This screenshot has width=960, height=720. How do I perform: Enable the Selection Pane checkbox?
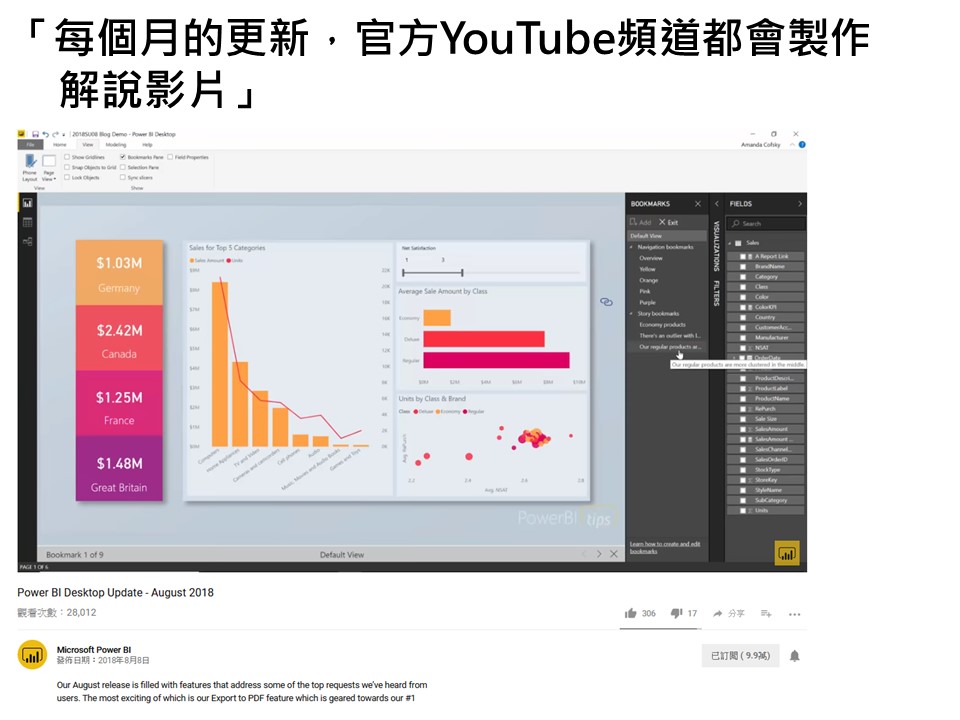click(x=123, y=167)
